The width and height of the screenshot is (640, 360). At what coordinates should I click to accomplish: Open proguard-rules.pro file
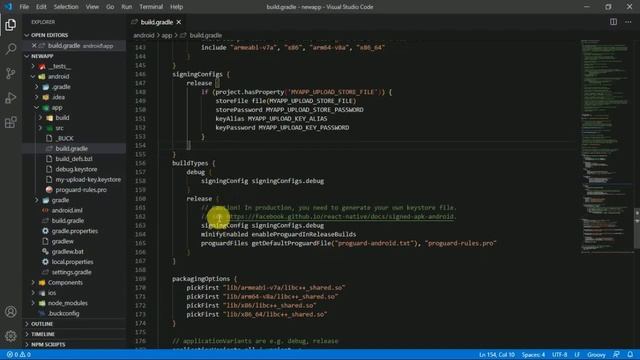pos(74,190)
